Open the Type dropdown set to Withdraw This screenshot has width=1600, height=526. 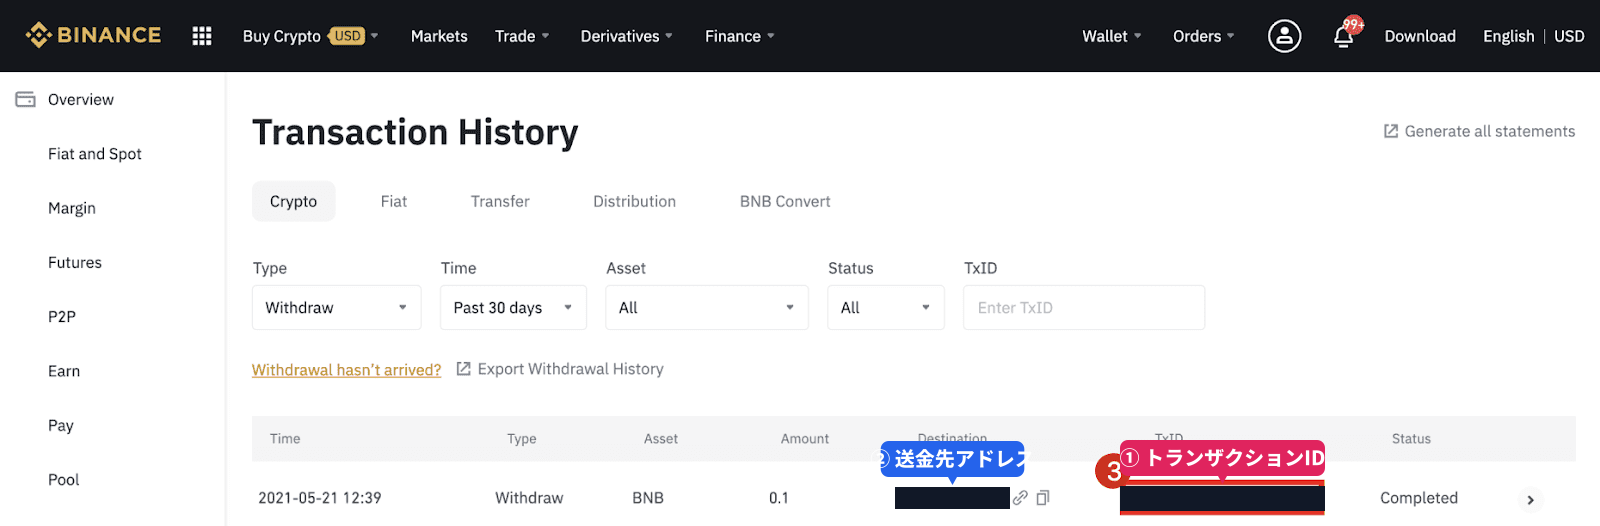pos(337,307)
